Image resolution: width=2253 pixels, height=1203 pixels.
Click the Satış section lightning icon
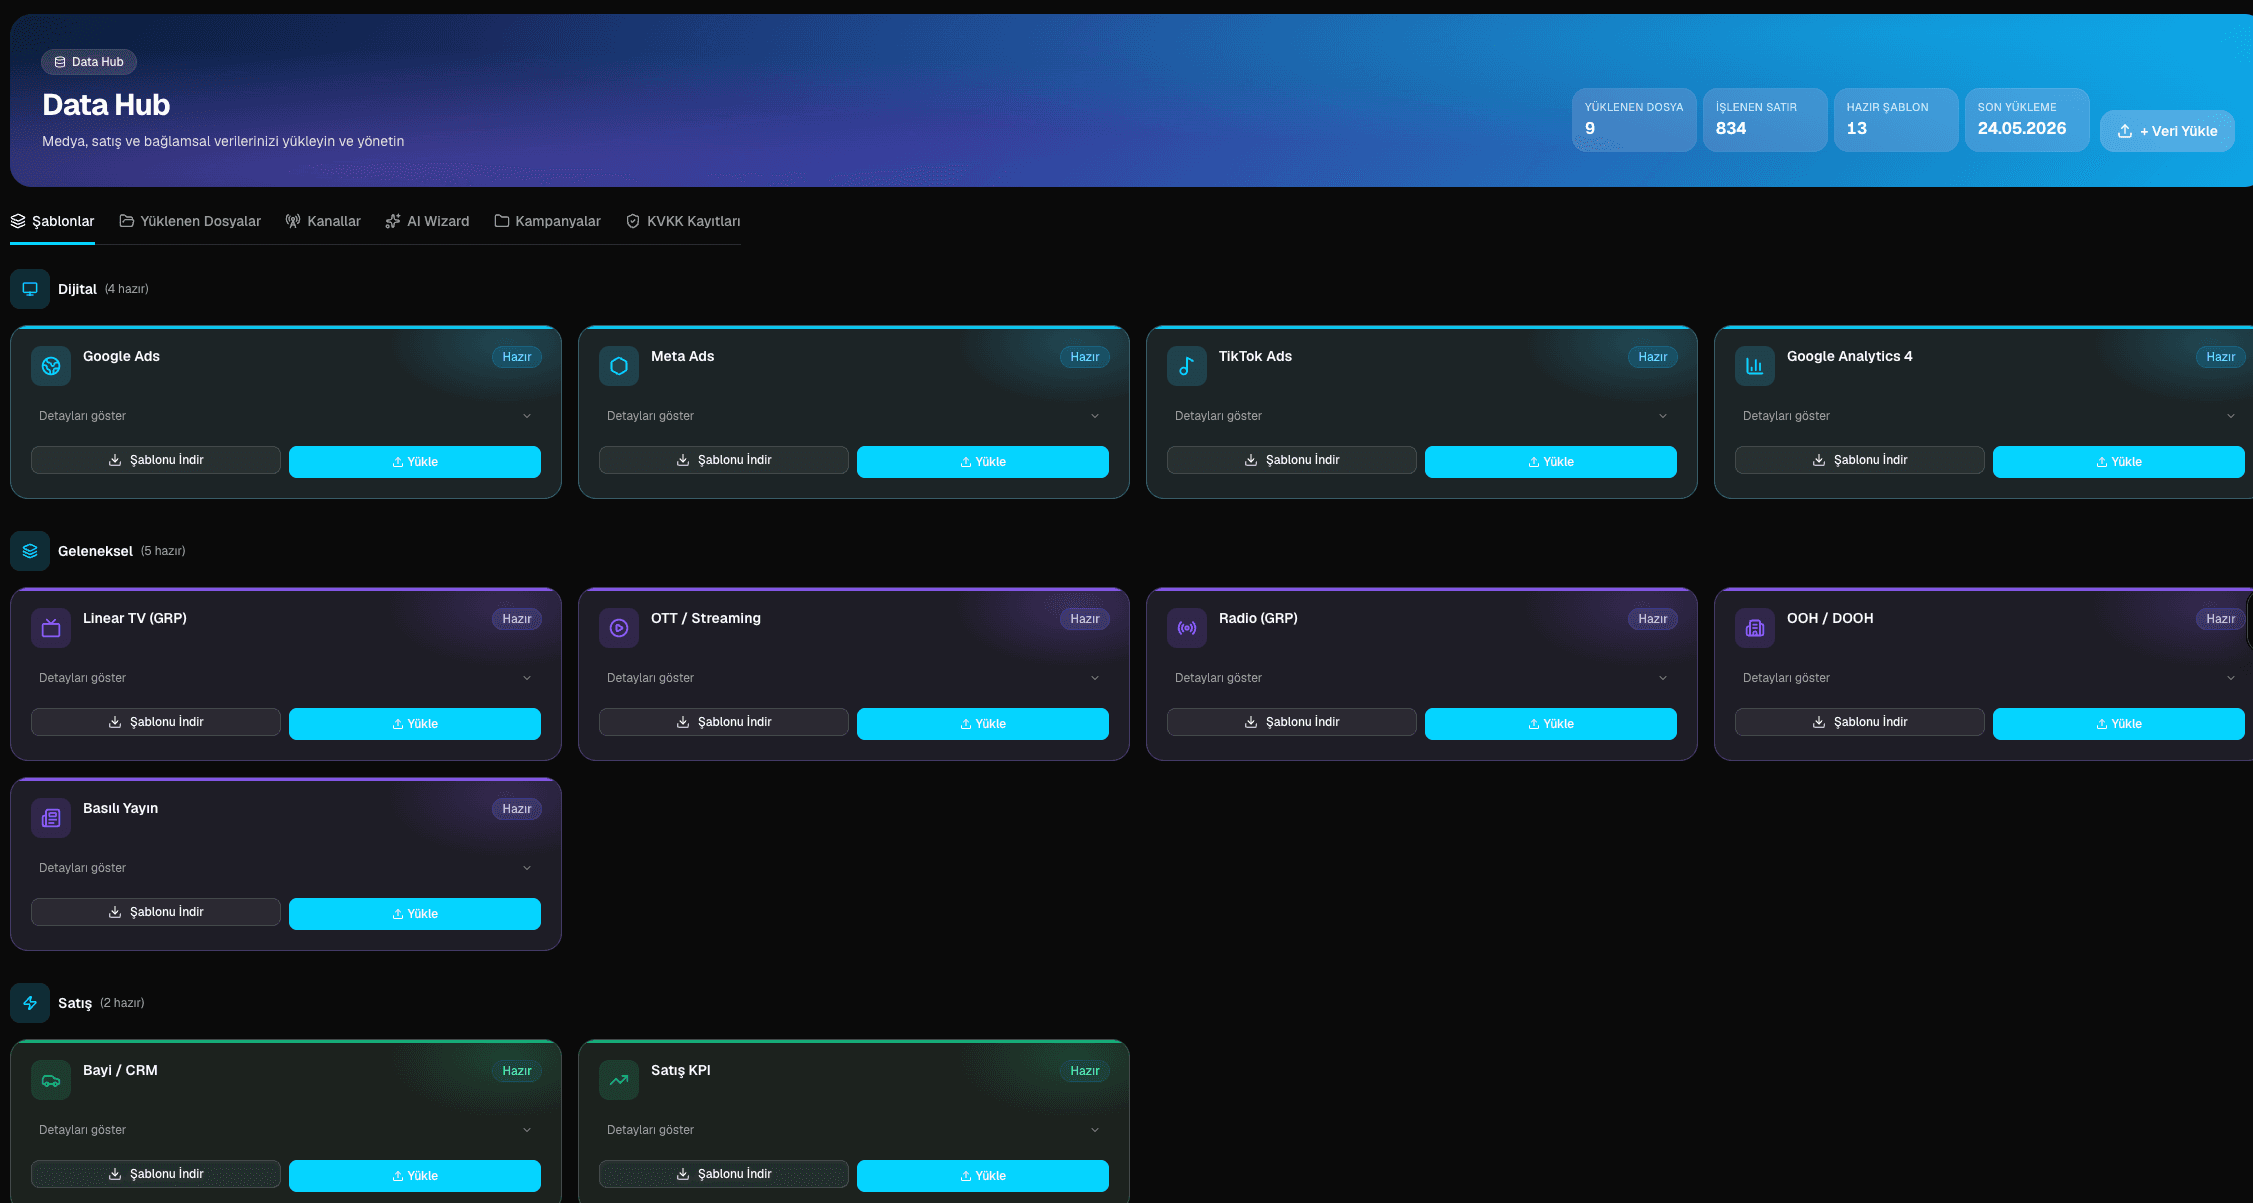30,1003
